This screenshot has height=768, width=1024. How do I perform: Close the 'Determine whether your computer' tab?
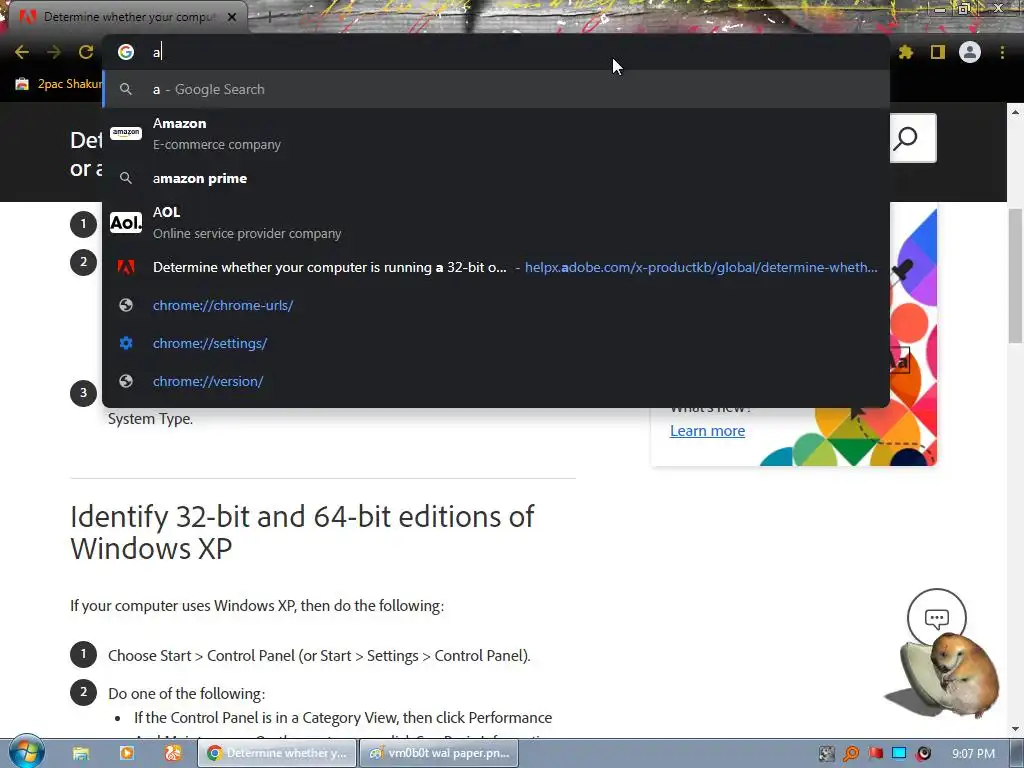click(x=232, y=17)
